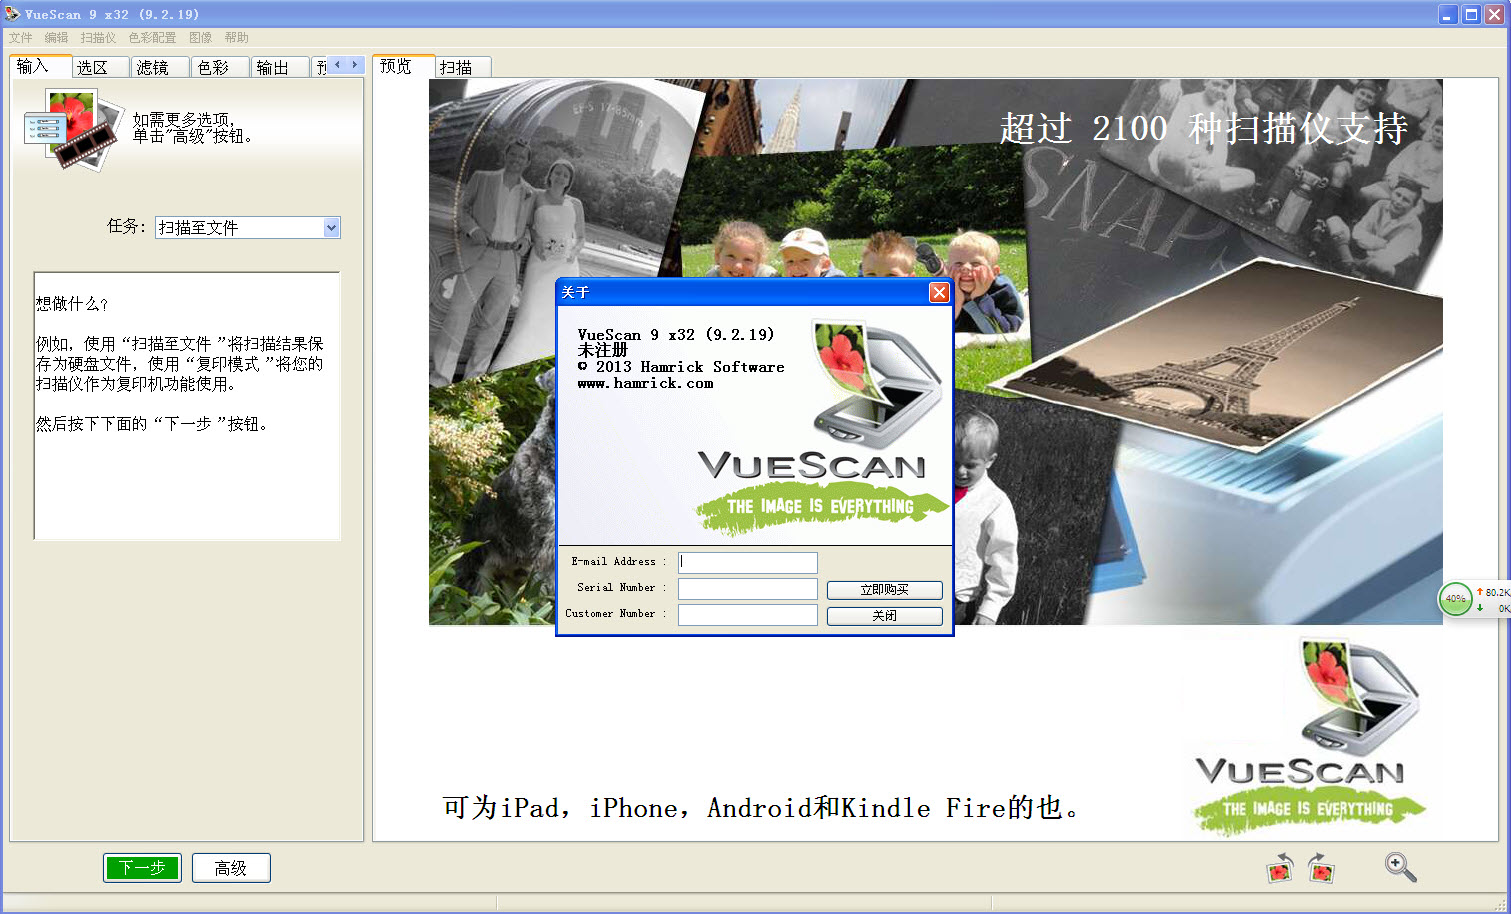
Task: Open the 文件 menu
Action: [21, 38]
